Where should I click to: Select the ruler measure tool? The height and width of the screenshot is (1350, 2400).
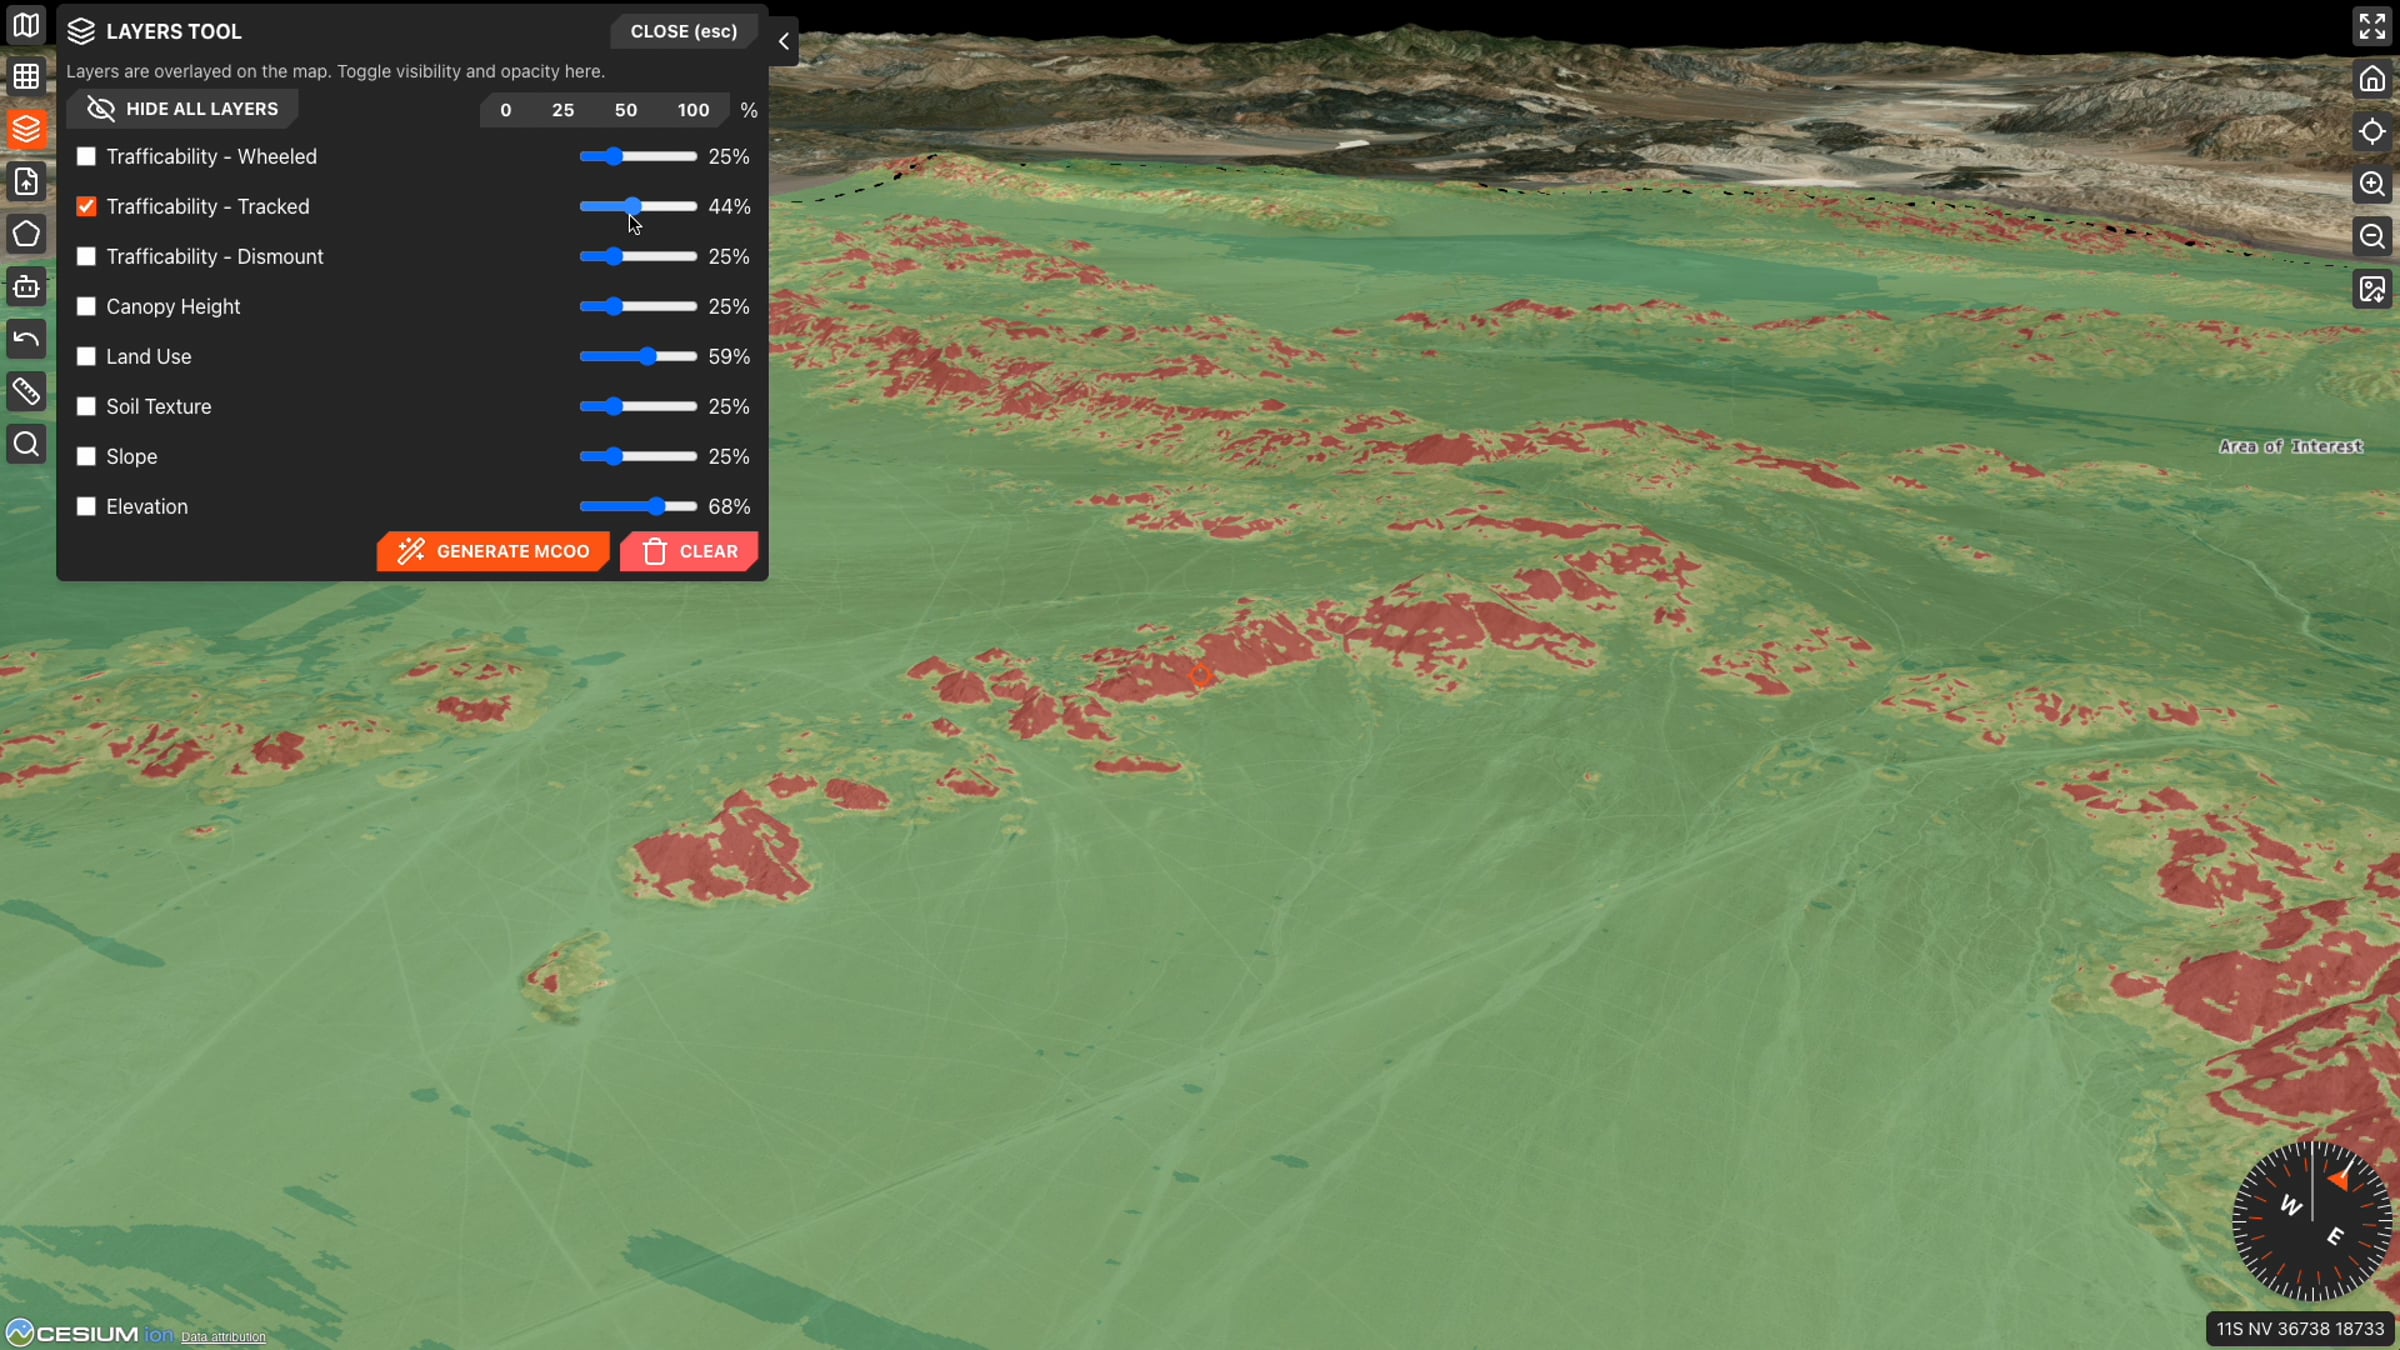pyautogui.click(x=26, y=392)
